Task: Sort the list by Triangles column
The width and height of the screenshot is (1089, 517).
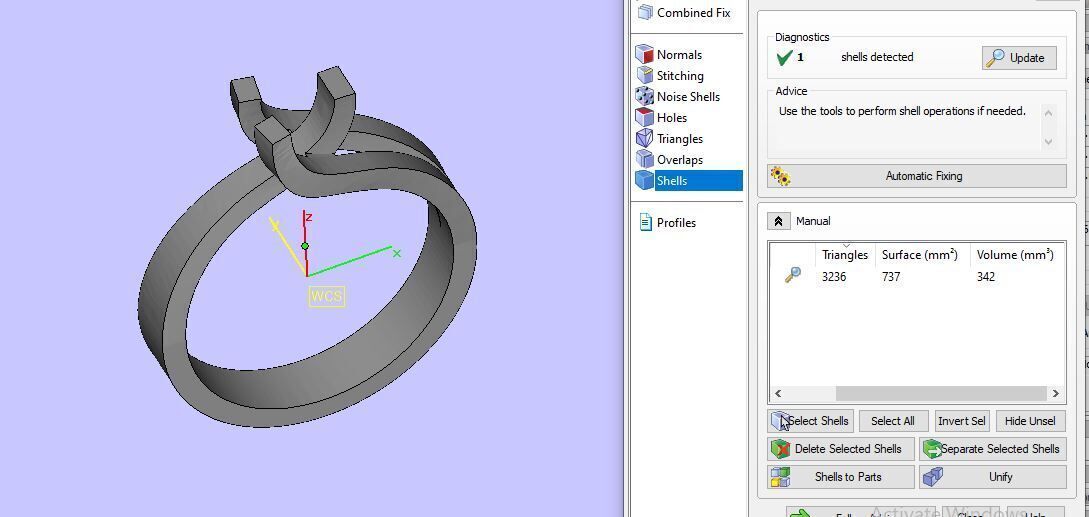Action: (x=845, y=255)
